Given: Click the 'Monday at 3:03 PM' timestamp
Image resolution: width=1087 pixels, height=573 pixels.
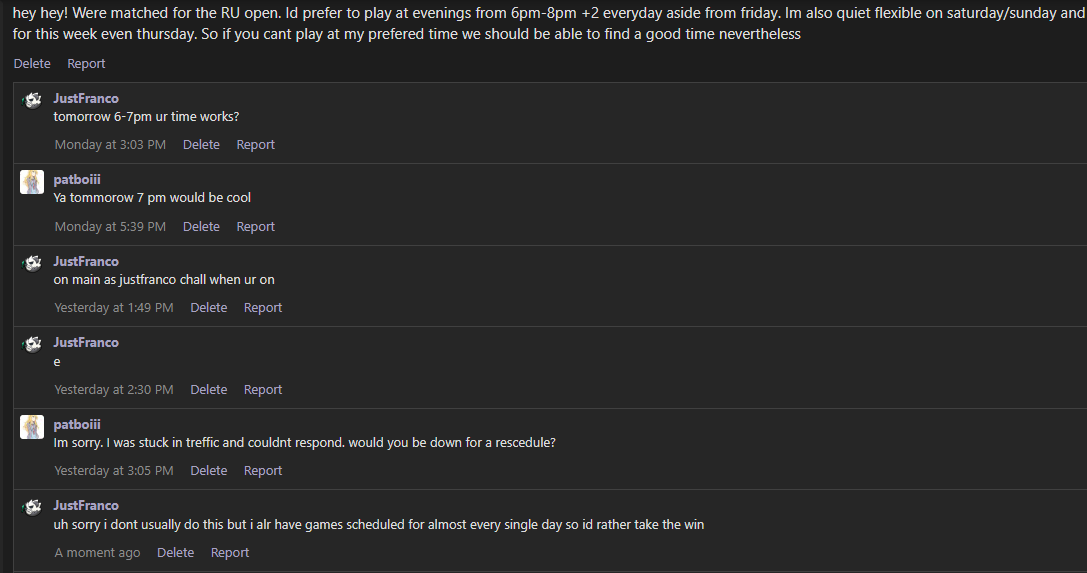Looking at the screenshot, I should pyautogui.click(x=110, y=145).
